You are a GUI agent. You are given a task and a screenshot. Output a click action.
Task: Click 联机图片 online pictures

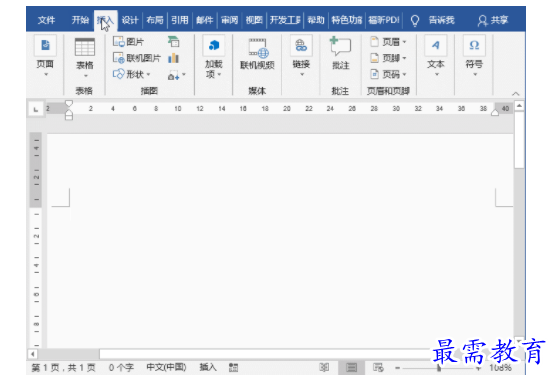[136, 58]
